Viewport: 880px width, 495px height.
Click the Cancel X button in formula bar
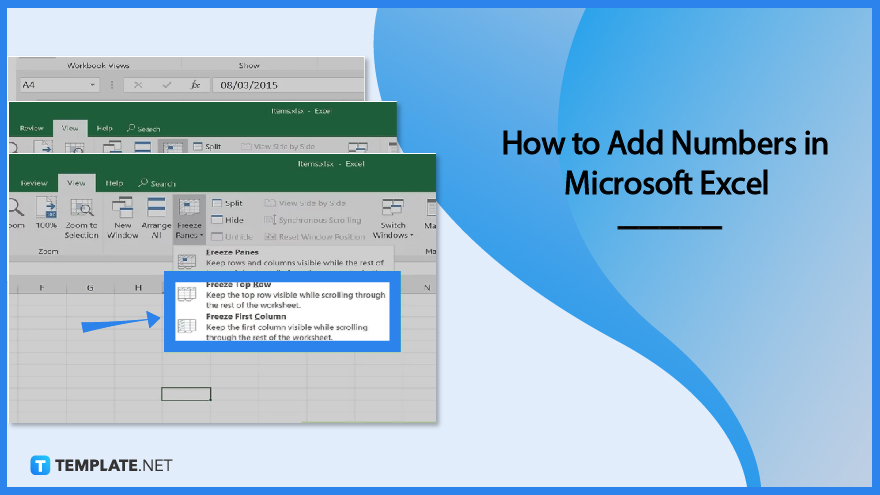point(138,85)
